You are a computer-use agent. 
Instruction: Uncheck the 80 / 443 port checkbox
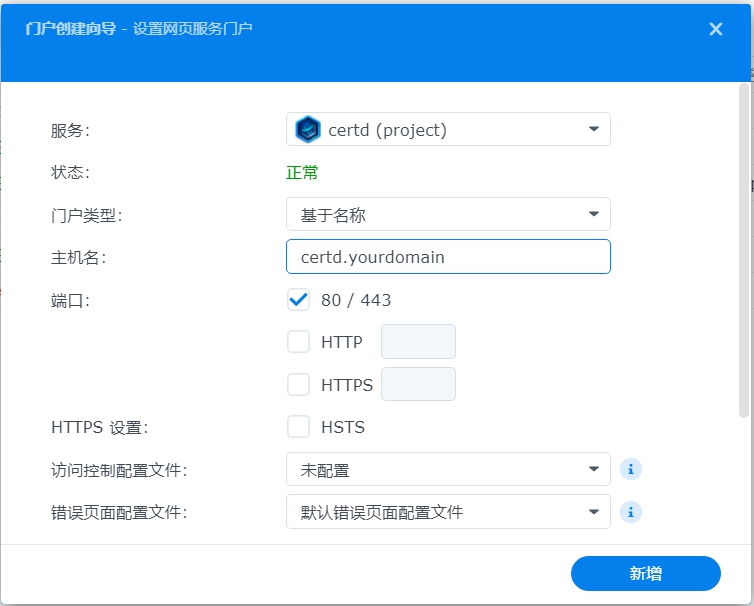298,300
